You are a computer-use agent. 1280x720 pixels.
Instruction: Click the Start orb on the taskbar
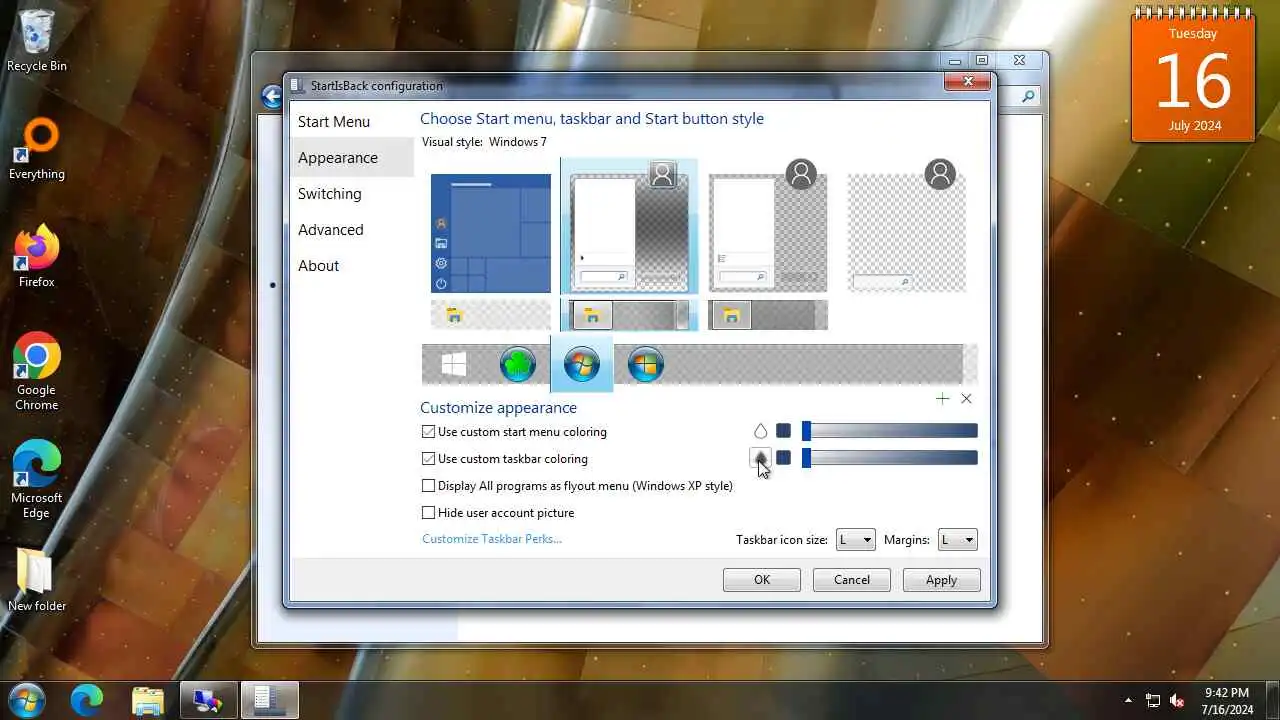click(26, 700)
